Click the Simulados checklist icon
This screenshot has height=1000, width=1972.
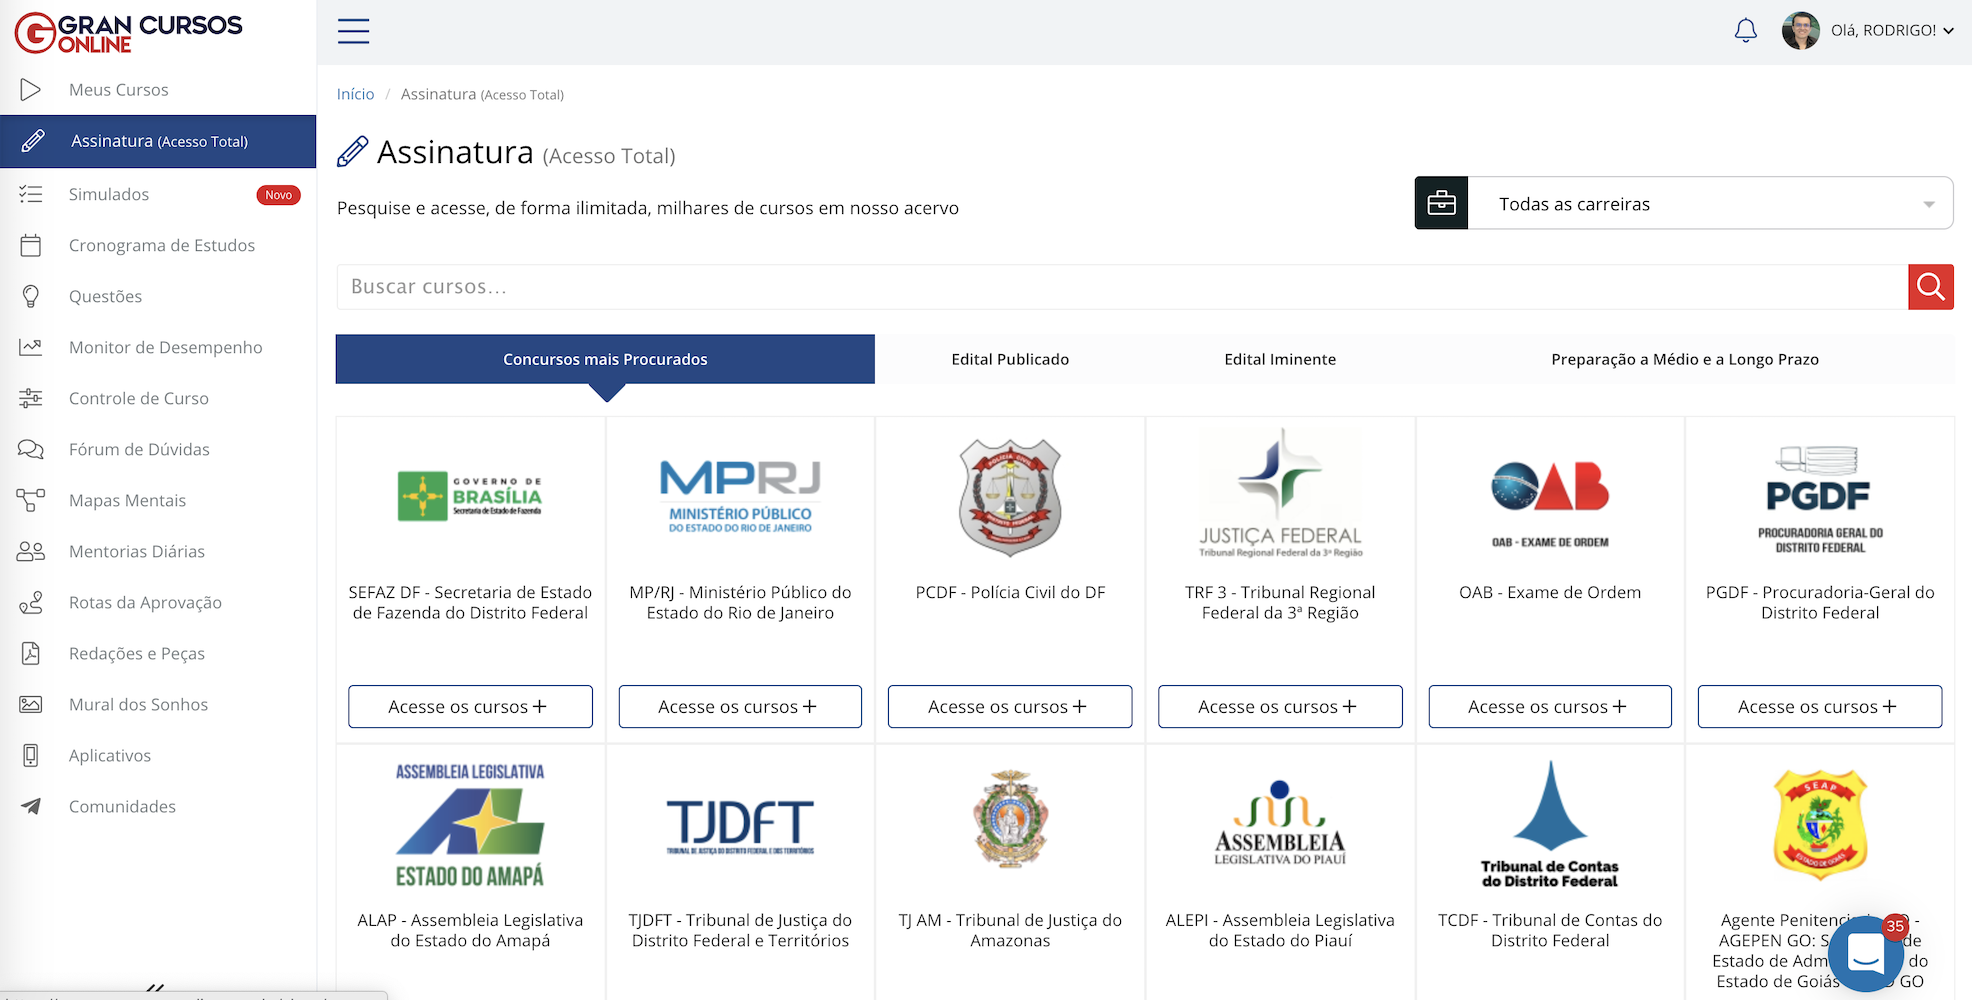[31, 194]
